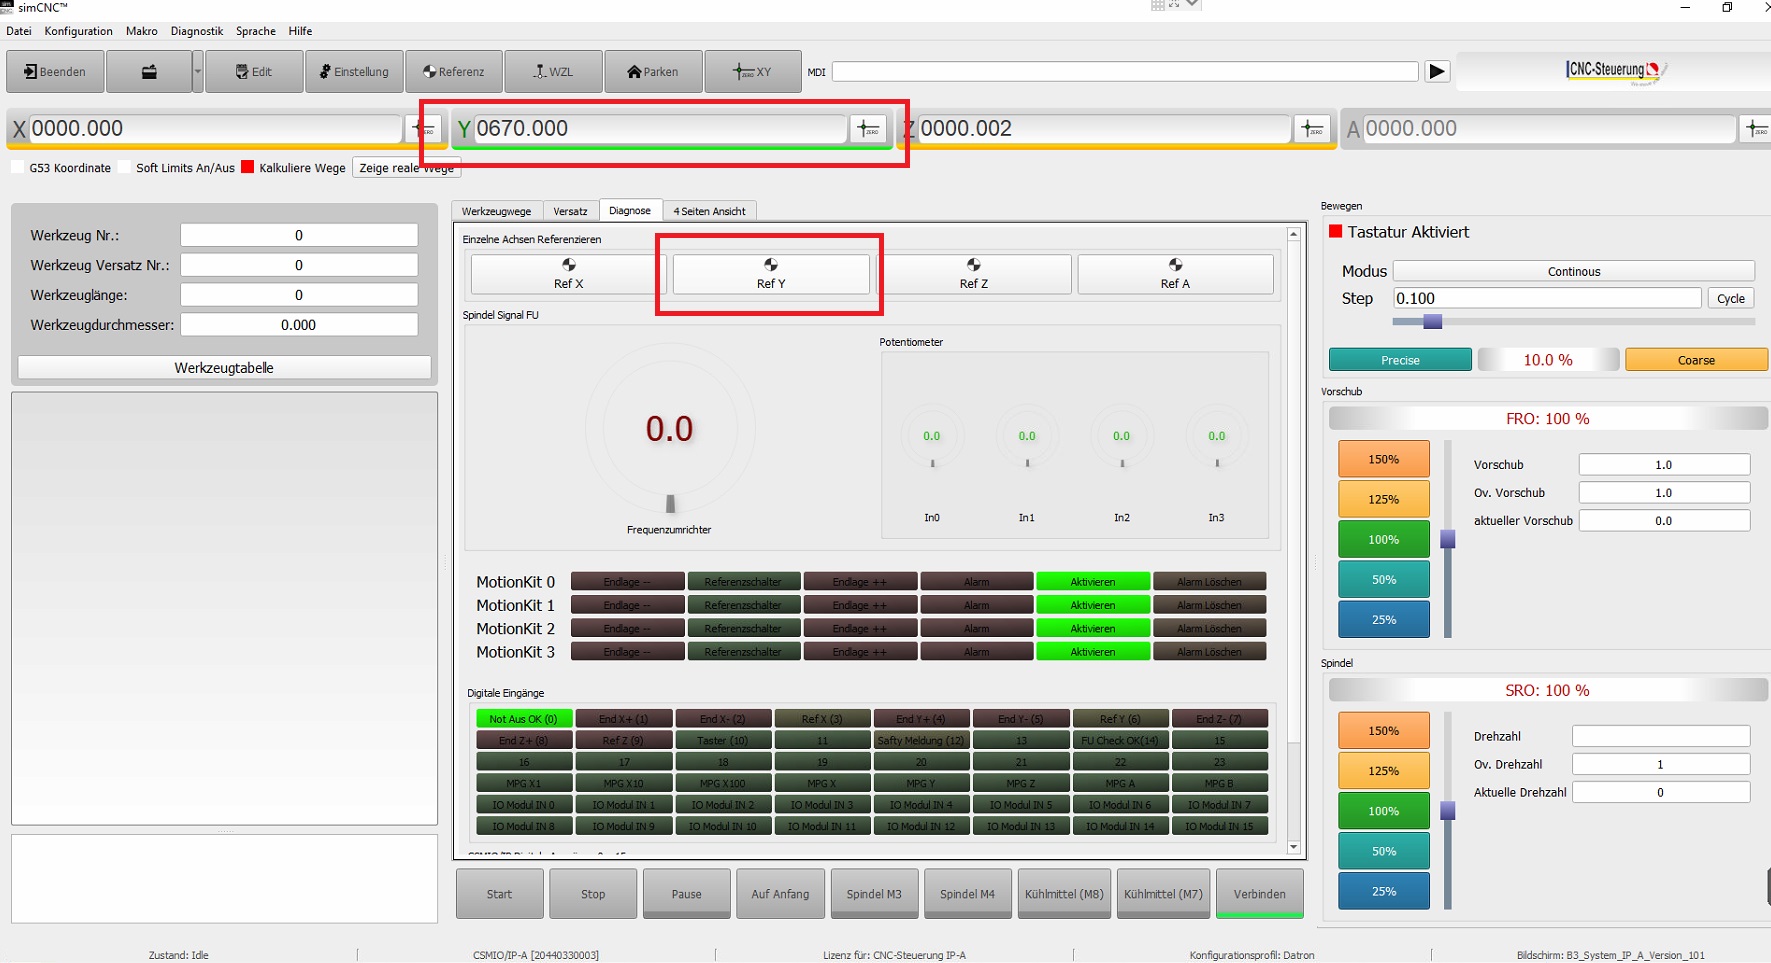The image size is (1771, 963).
Task: Open the Einstellung gear settings
Action: coord(354,72)
